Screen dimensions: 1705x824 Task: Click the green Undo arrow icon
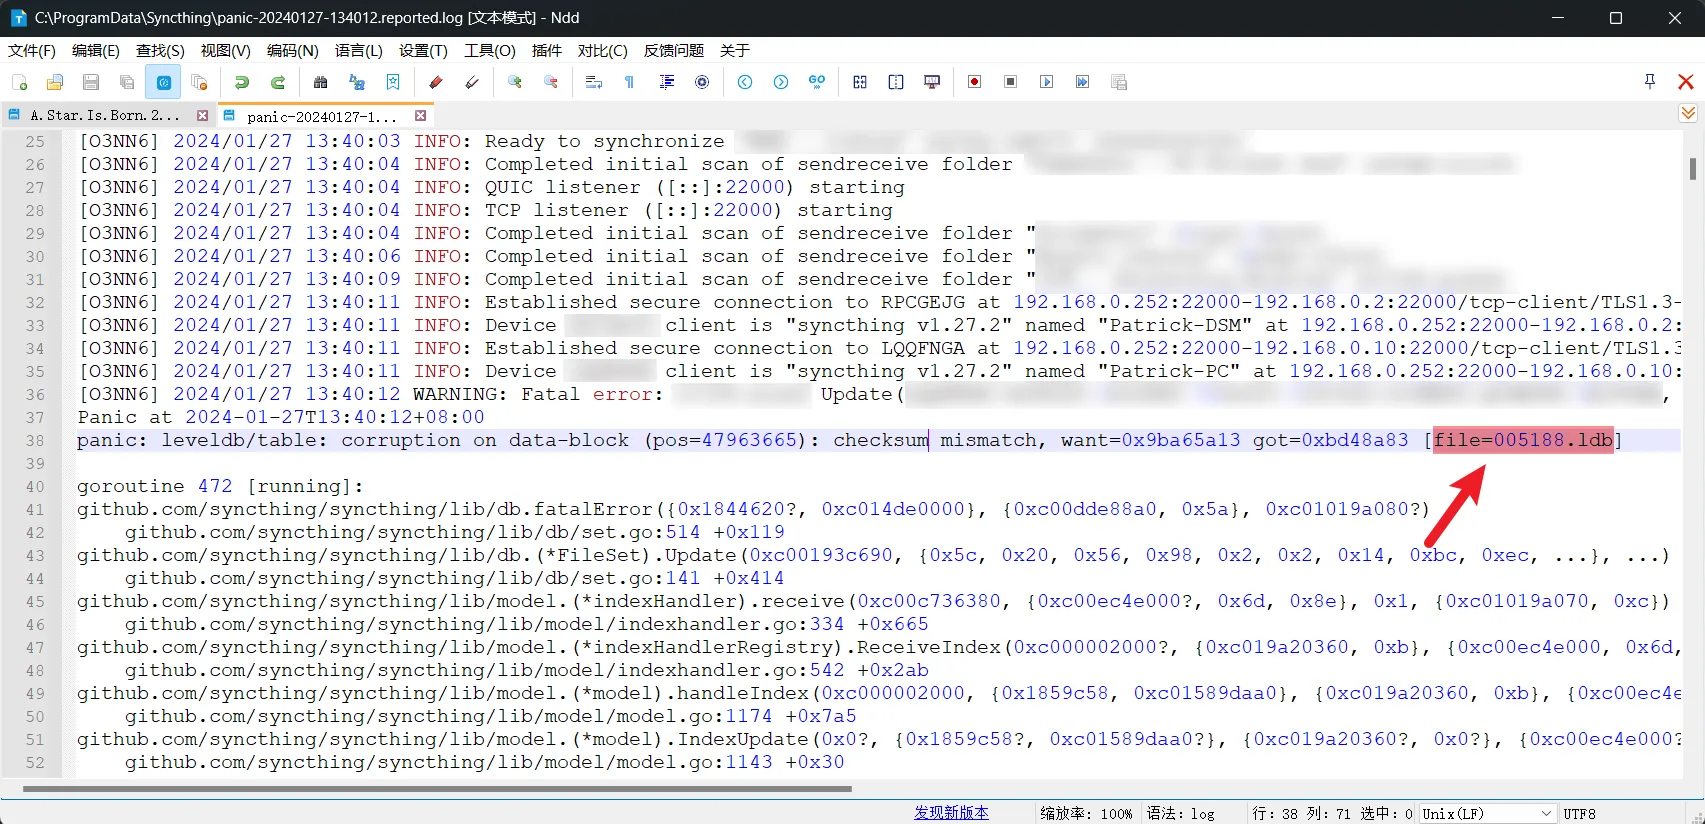(x=241, y=82)
